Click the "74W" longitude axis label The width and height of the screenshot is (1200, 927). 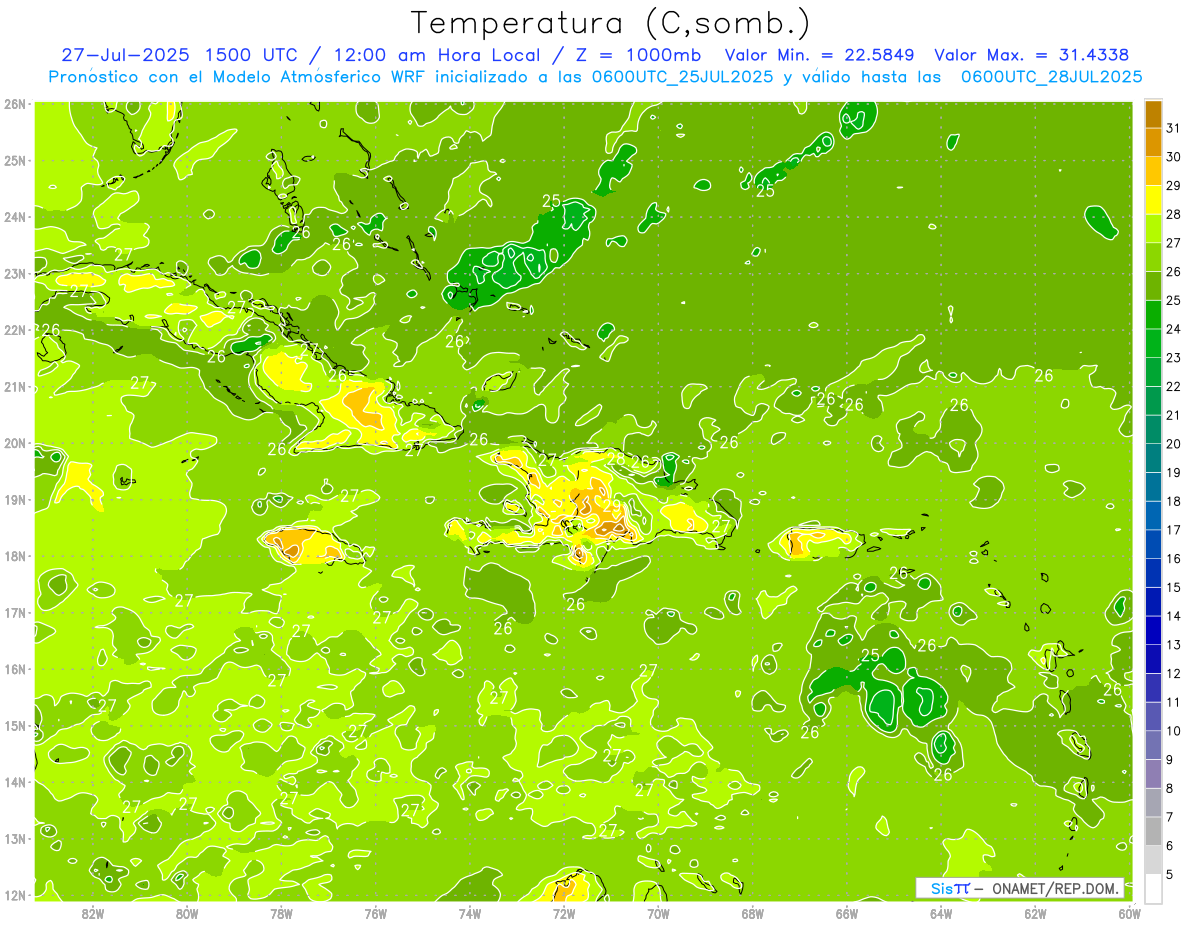click(469, 913)
